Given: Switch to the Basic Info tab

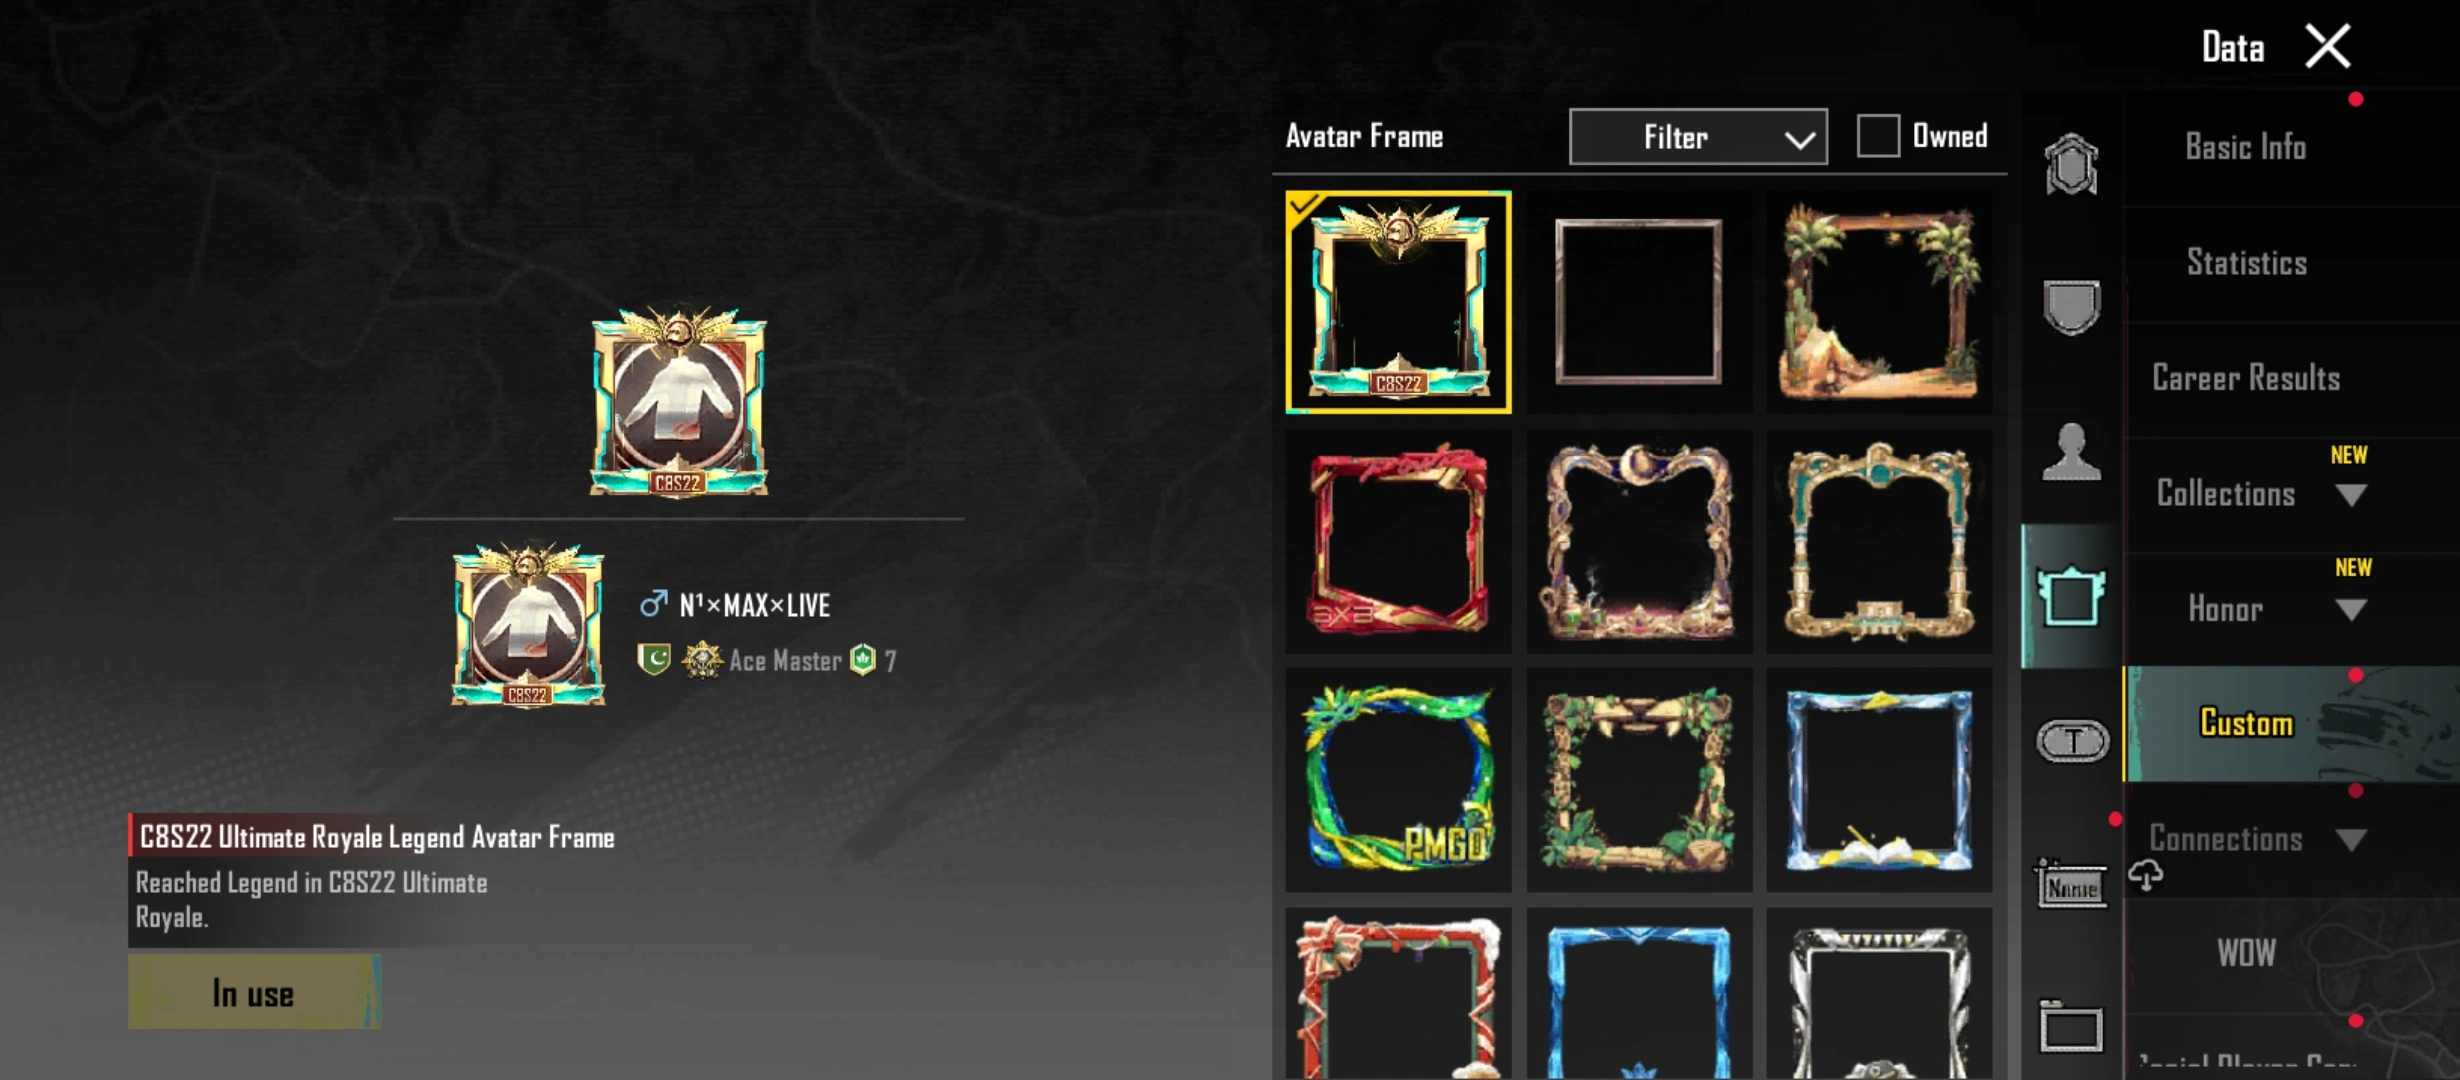Looking at the screenshot, I should tap(2246, 148).
